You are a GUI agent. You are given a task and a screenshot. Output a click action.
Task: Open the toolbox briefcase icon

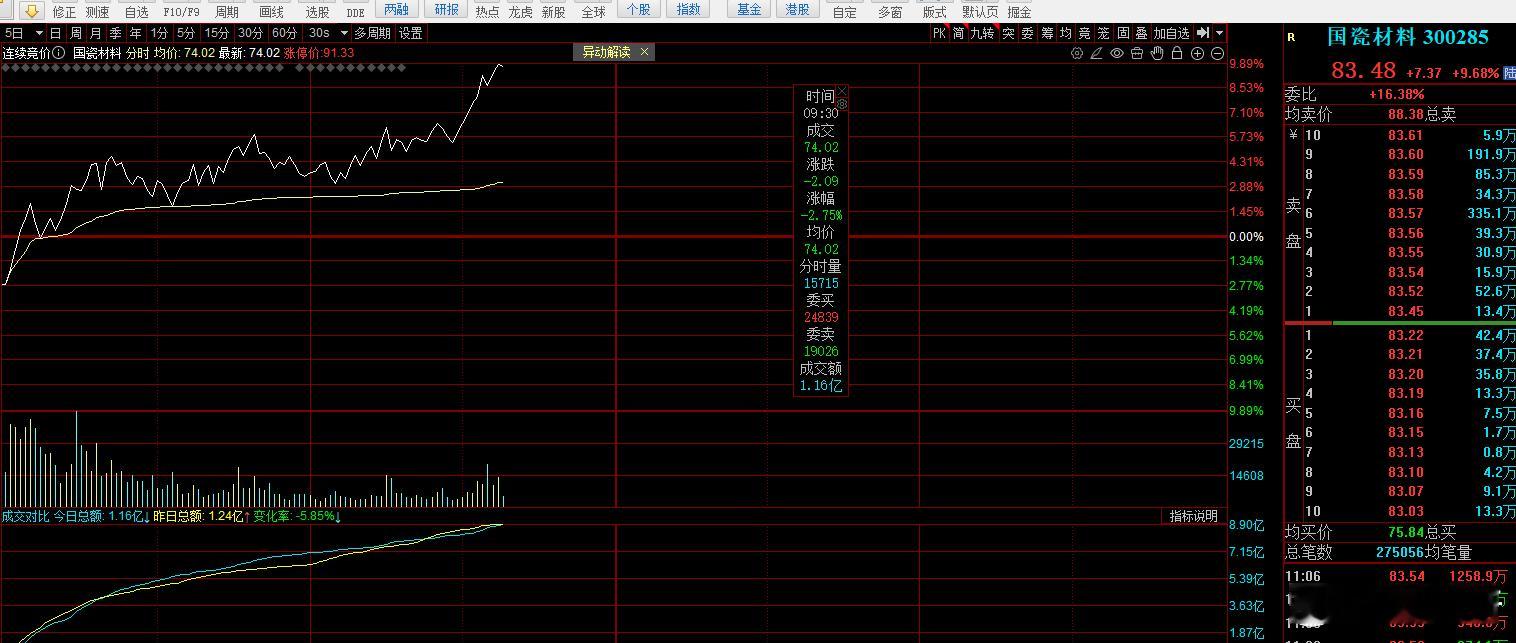[x=1137, y=53]
